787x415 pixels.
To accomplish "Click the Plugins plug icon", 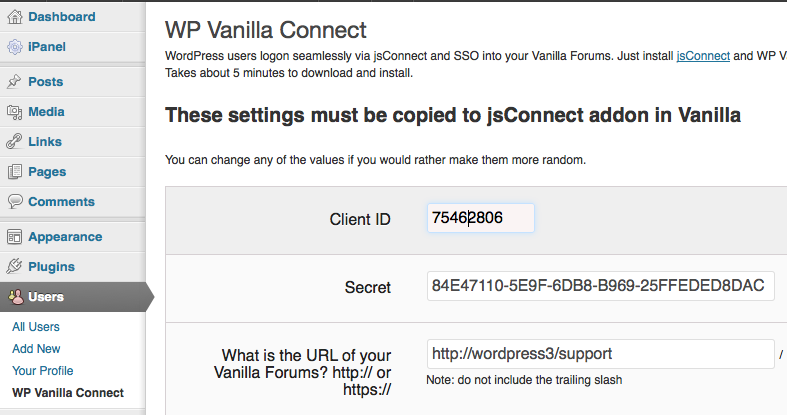I will tap(14, 267).
